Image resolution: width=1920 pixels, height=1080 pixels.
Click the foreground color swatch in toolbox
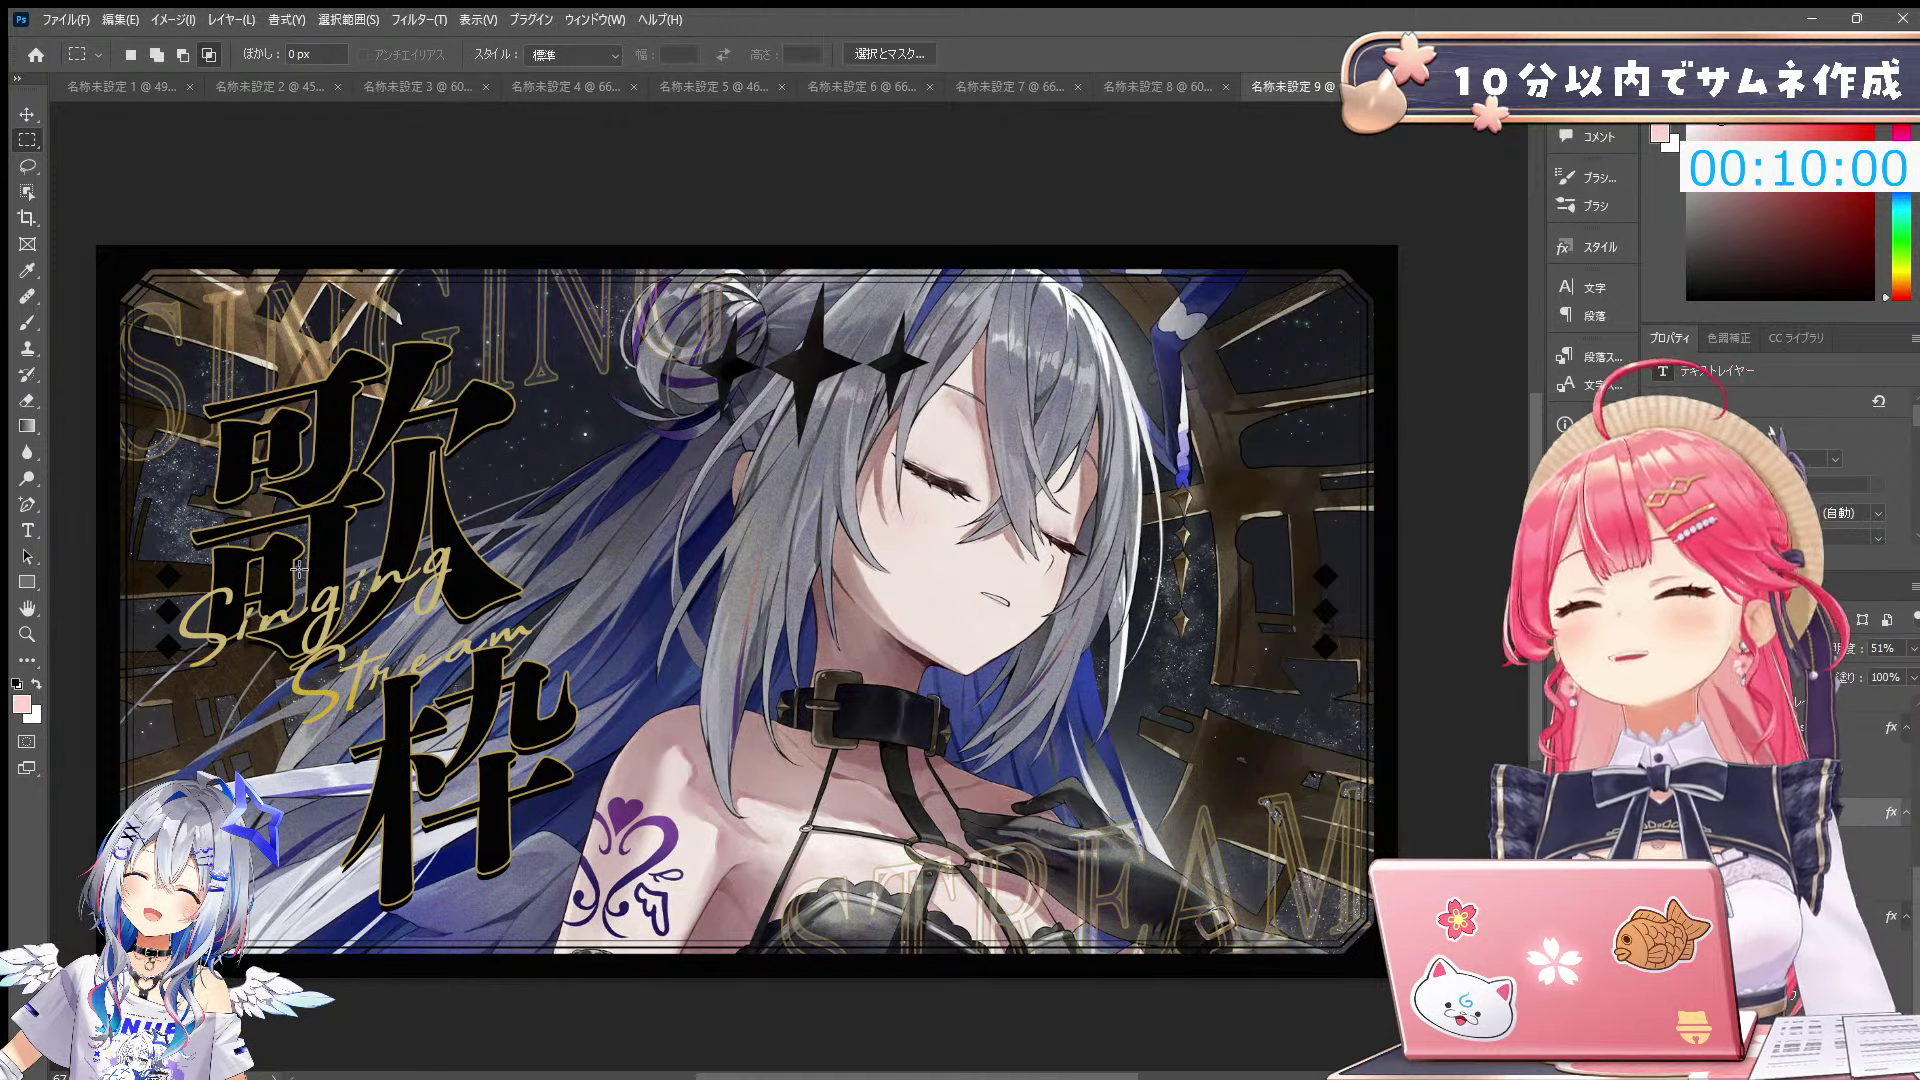click(x=21, y=705)
